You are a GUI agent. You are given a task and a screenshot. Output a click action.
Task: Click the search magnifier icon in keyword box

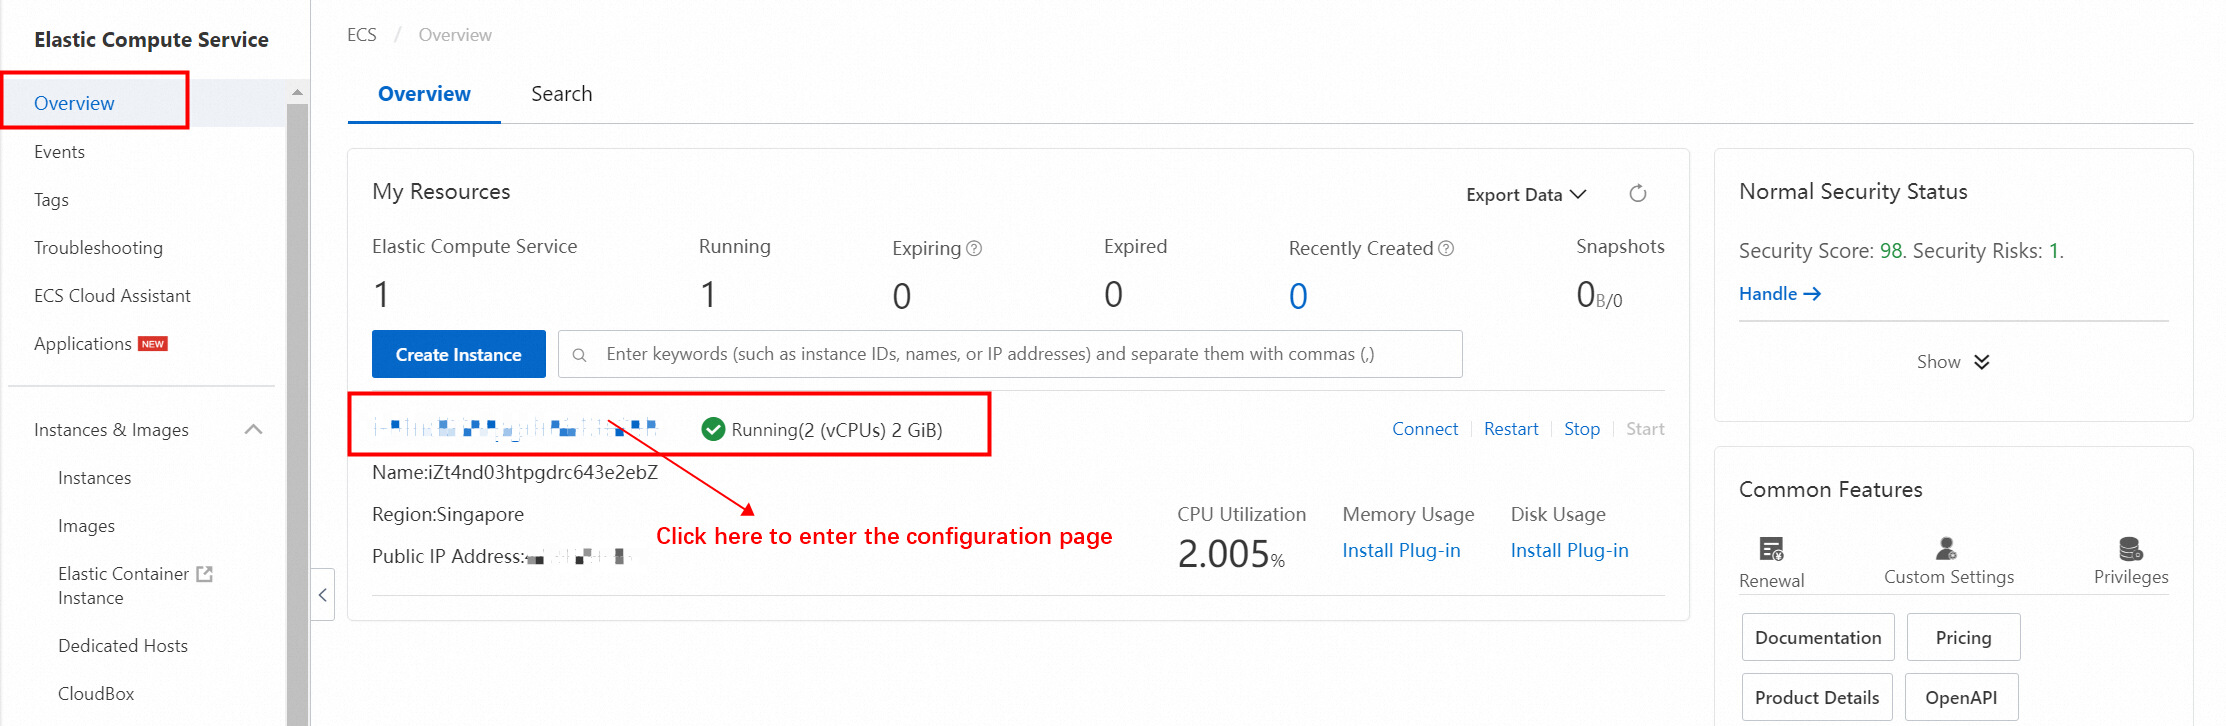579,355
